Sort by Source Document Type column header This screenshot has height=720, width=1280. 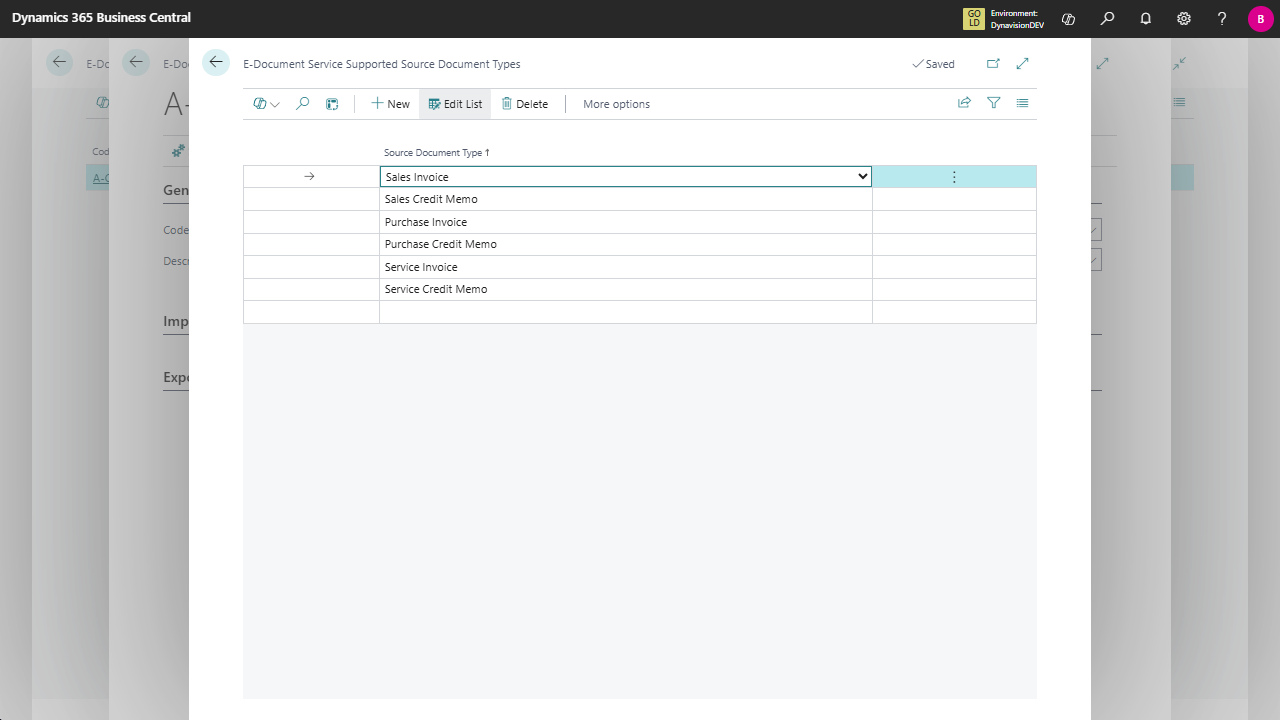(437, 153)
